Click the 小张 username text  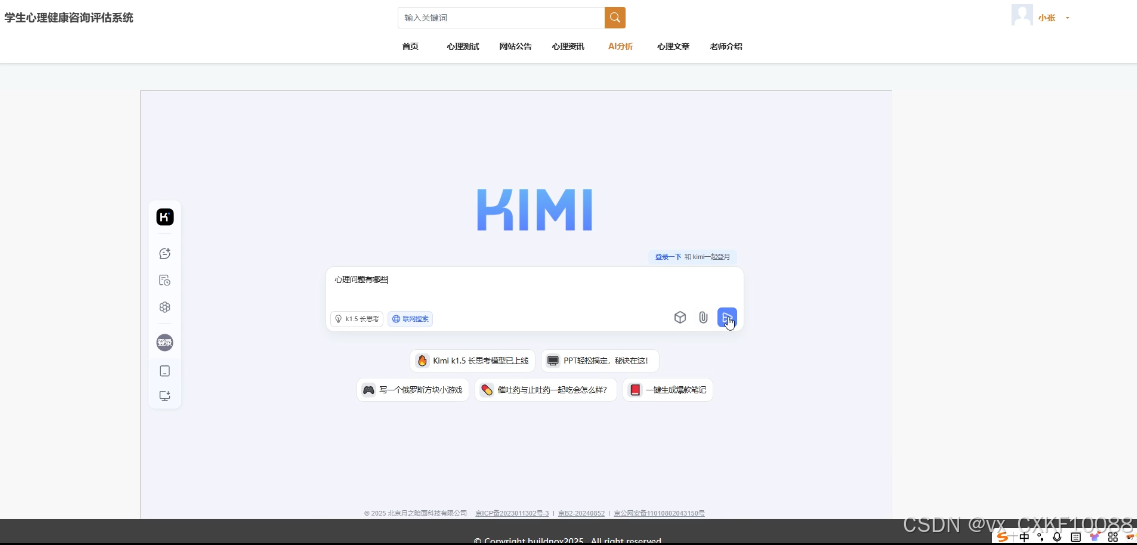(1046, 18)
